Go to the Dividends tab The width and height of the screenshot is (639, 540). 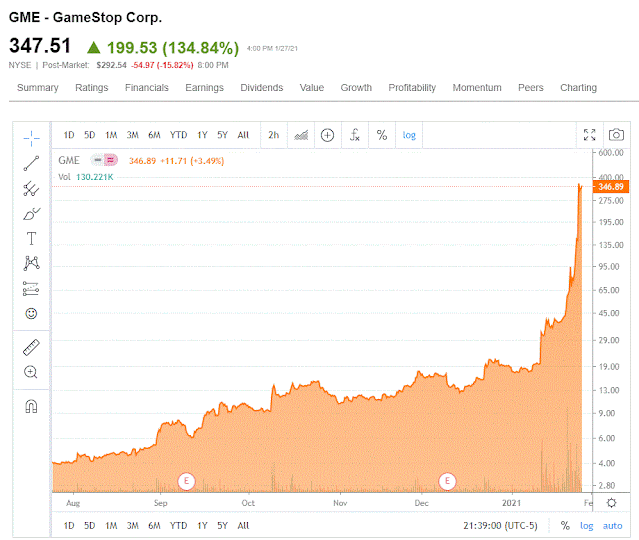click(x=262, y=88)
